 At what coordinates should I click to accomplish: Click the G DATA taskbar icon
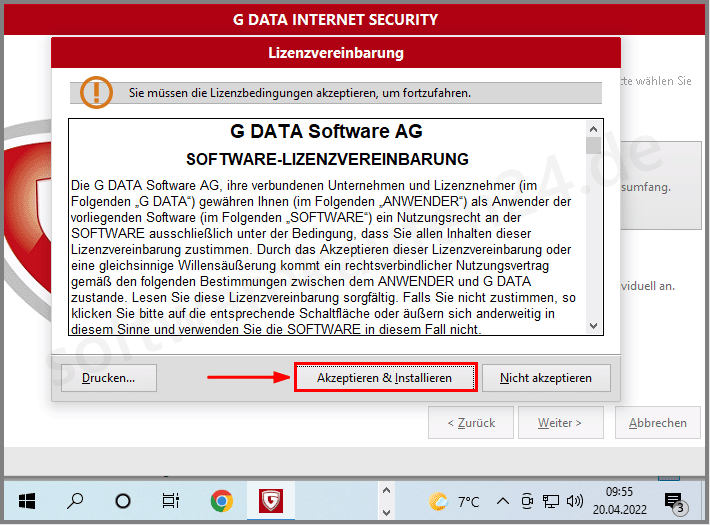pyautogui.click(x=270, y=500)
